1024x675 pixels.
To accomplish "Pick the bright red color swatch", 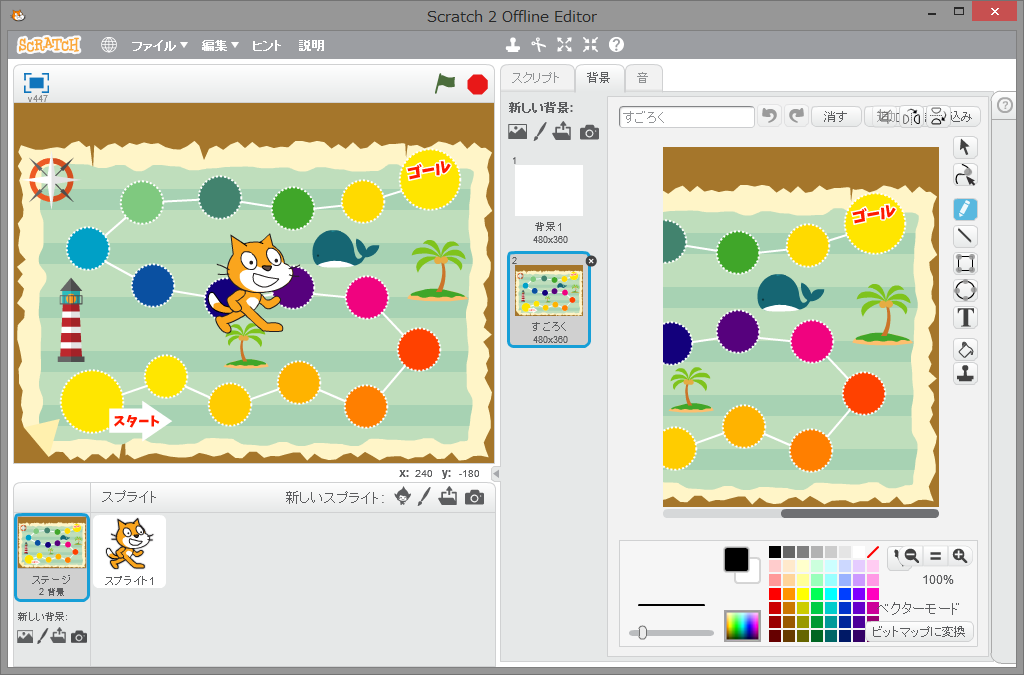I will [x=775, y=594].
